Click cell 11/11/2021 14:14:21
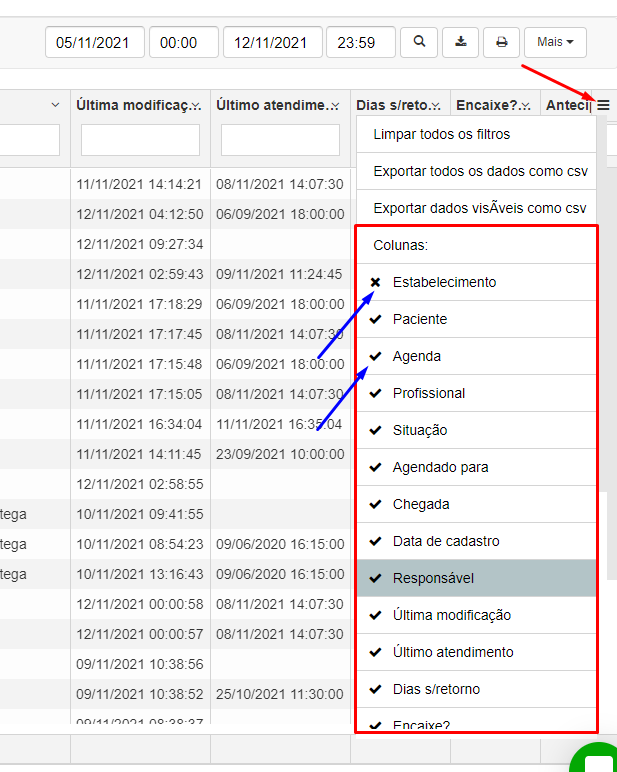 pos(139,184)
